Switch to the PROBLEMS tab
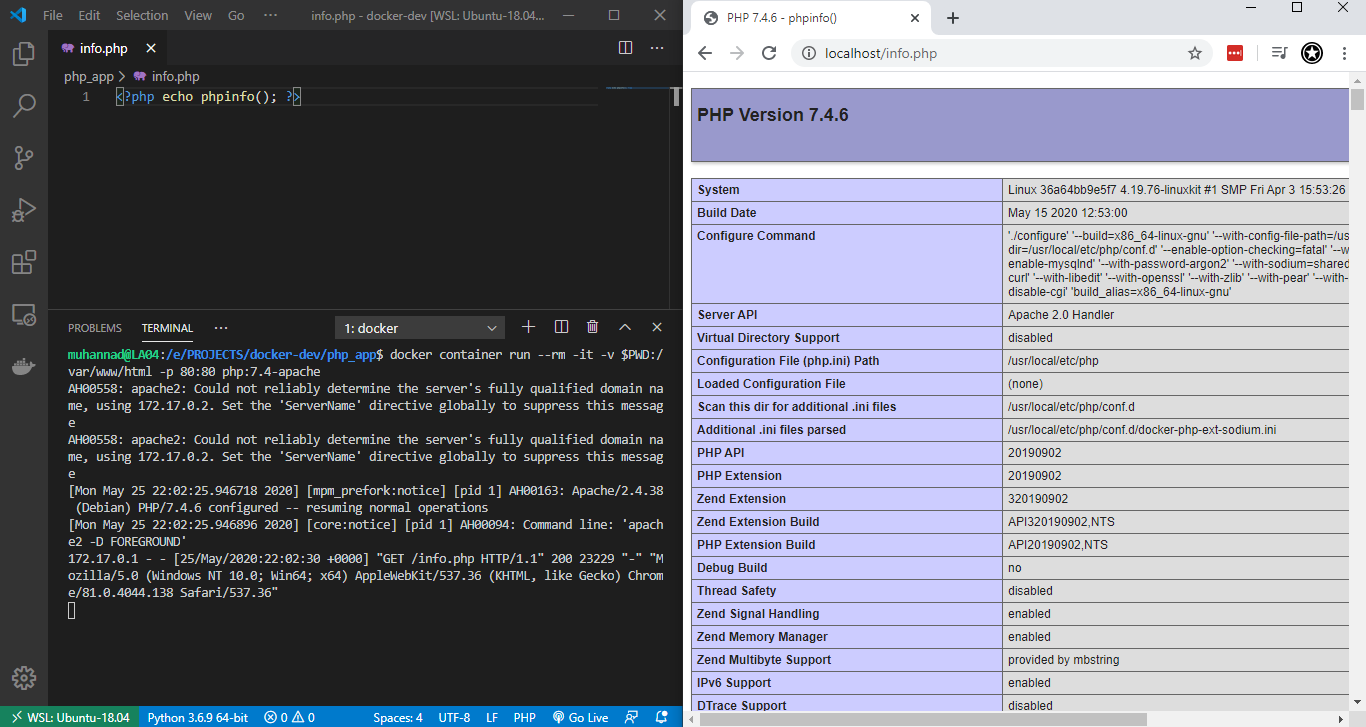1366x727 pixels. (94, 327)
